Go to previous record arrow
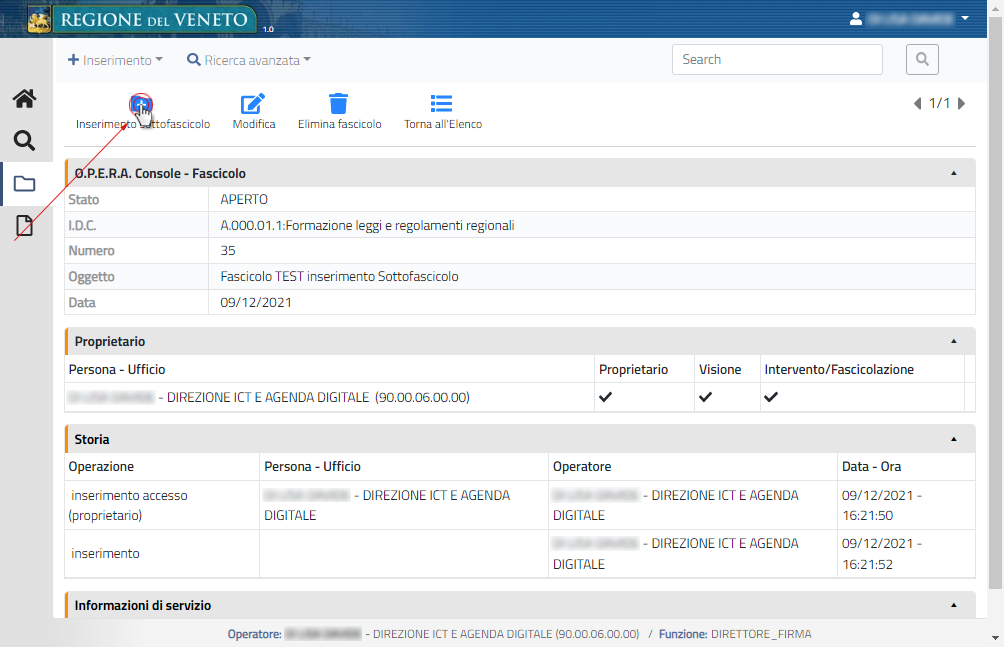This screenshot has height=647, width=1004. point(918,103)
